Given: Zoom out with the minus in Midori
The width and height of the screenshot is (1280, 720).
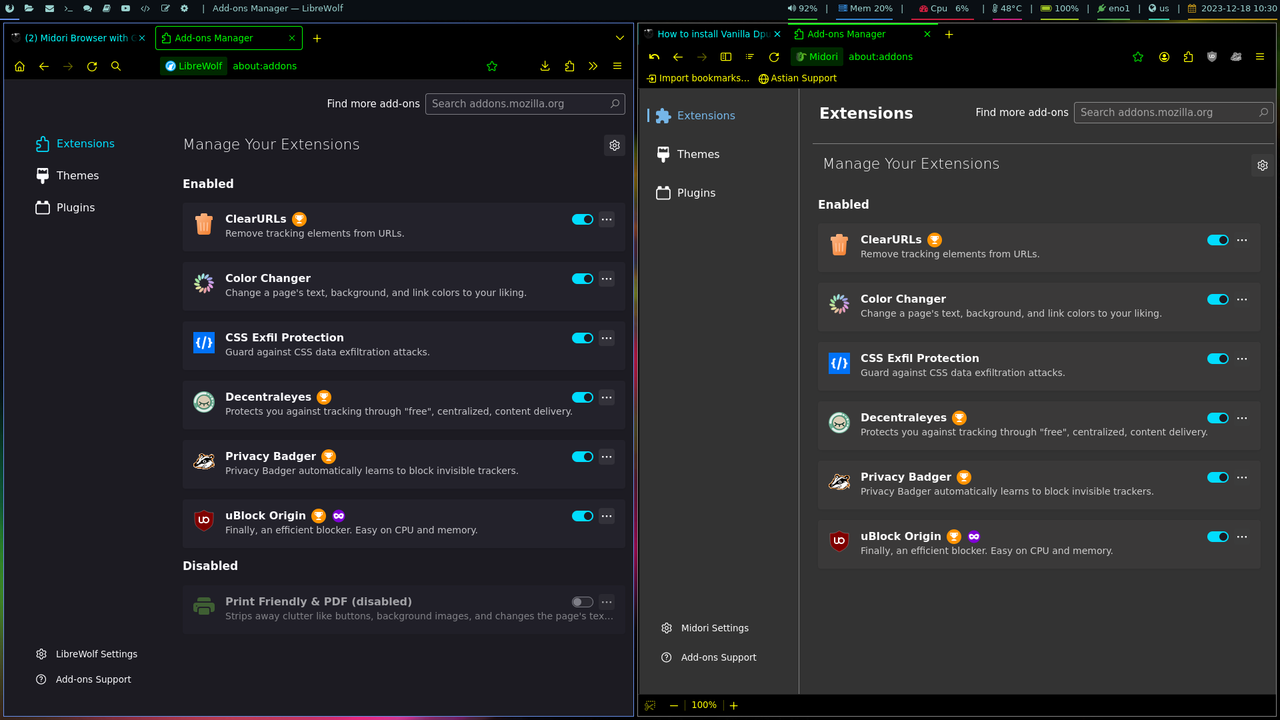Looking at the screenshot, I should 674,705.
